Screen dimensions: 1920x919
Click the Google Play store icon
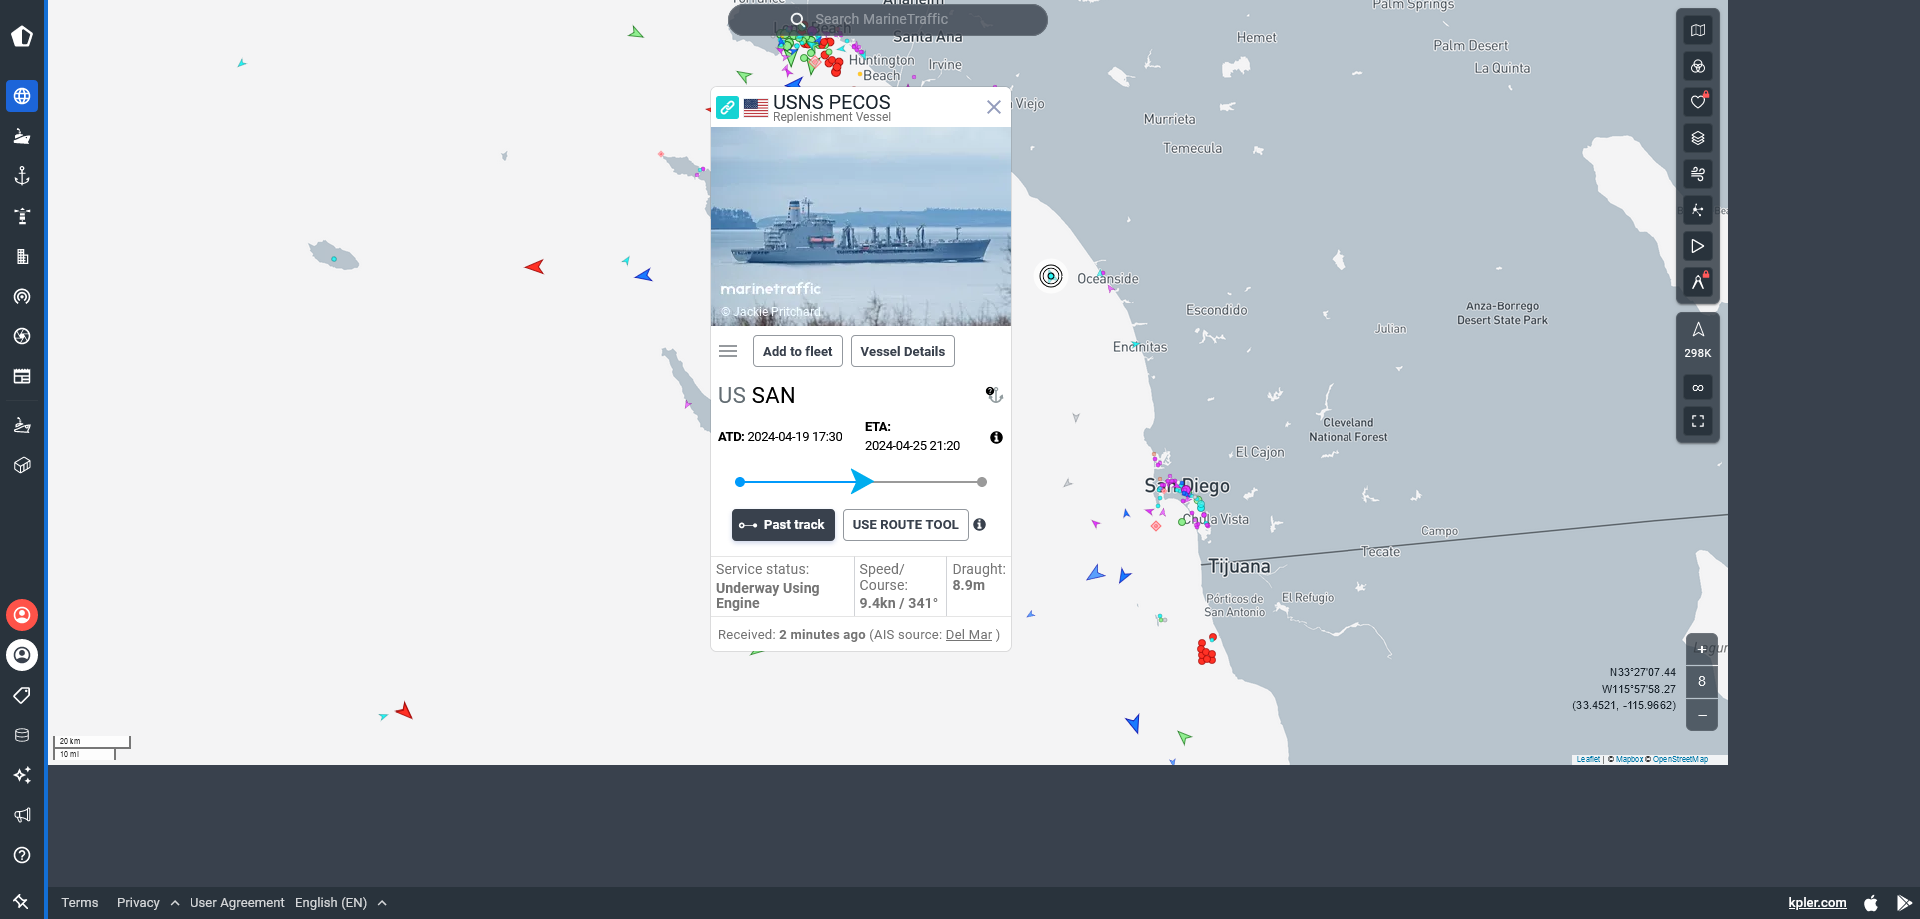click(x=1904, y=903)
